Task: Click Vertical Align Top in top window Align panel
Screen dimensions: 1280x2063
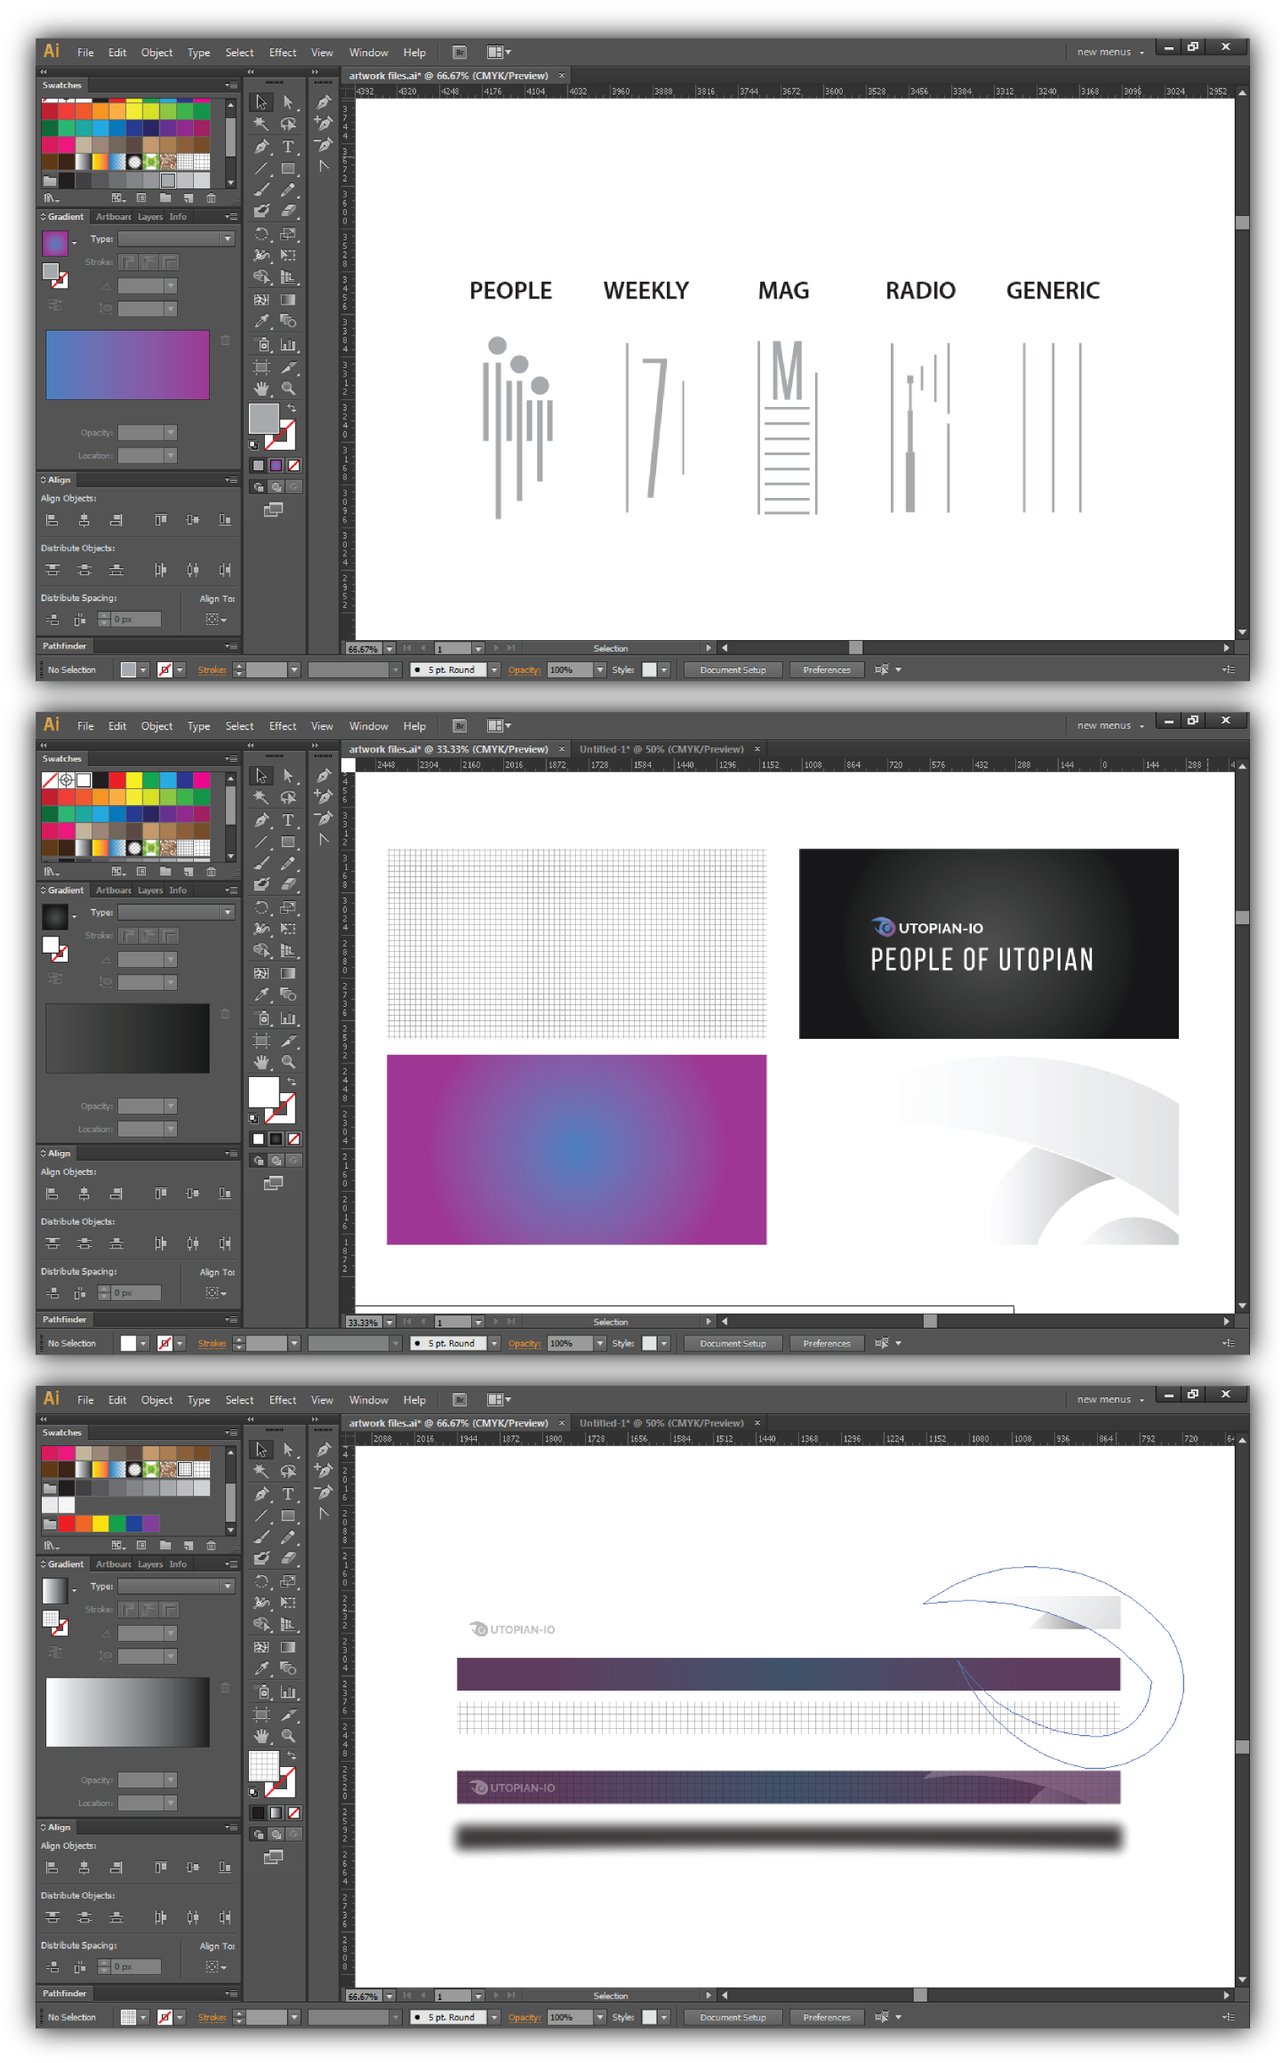Action: [160, 520]
